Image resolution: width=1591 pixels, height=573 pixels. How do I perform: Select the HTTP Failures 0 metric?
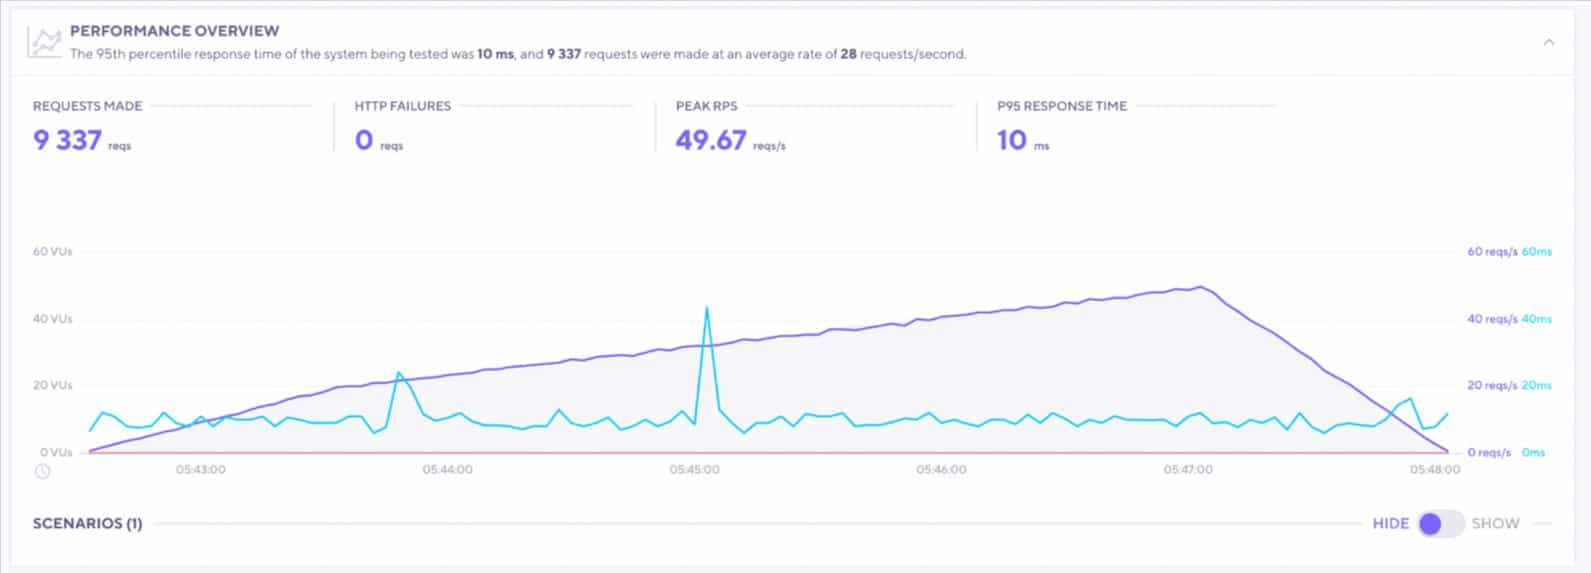pyautogui.click(x=364, y=140)
